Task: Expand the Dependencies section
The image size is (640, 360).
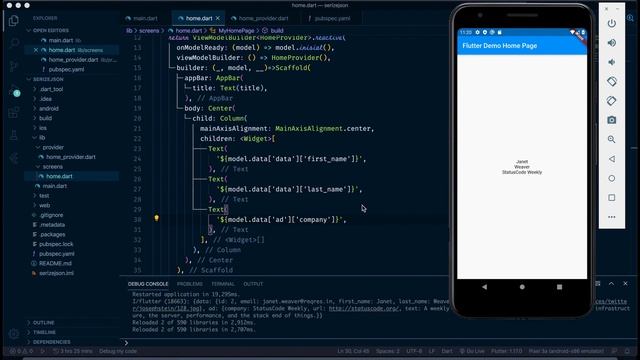Action: (x=51, y=342)
